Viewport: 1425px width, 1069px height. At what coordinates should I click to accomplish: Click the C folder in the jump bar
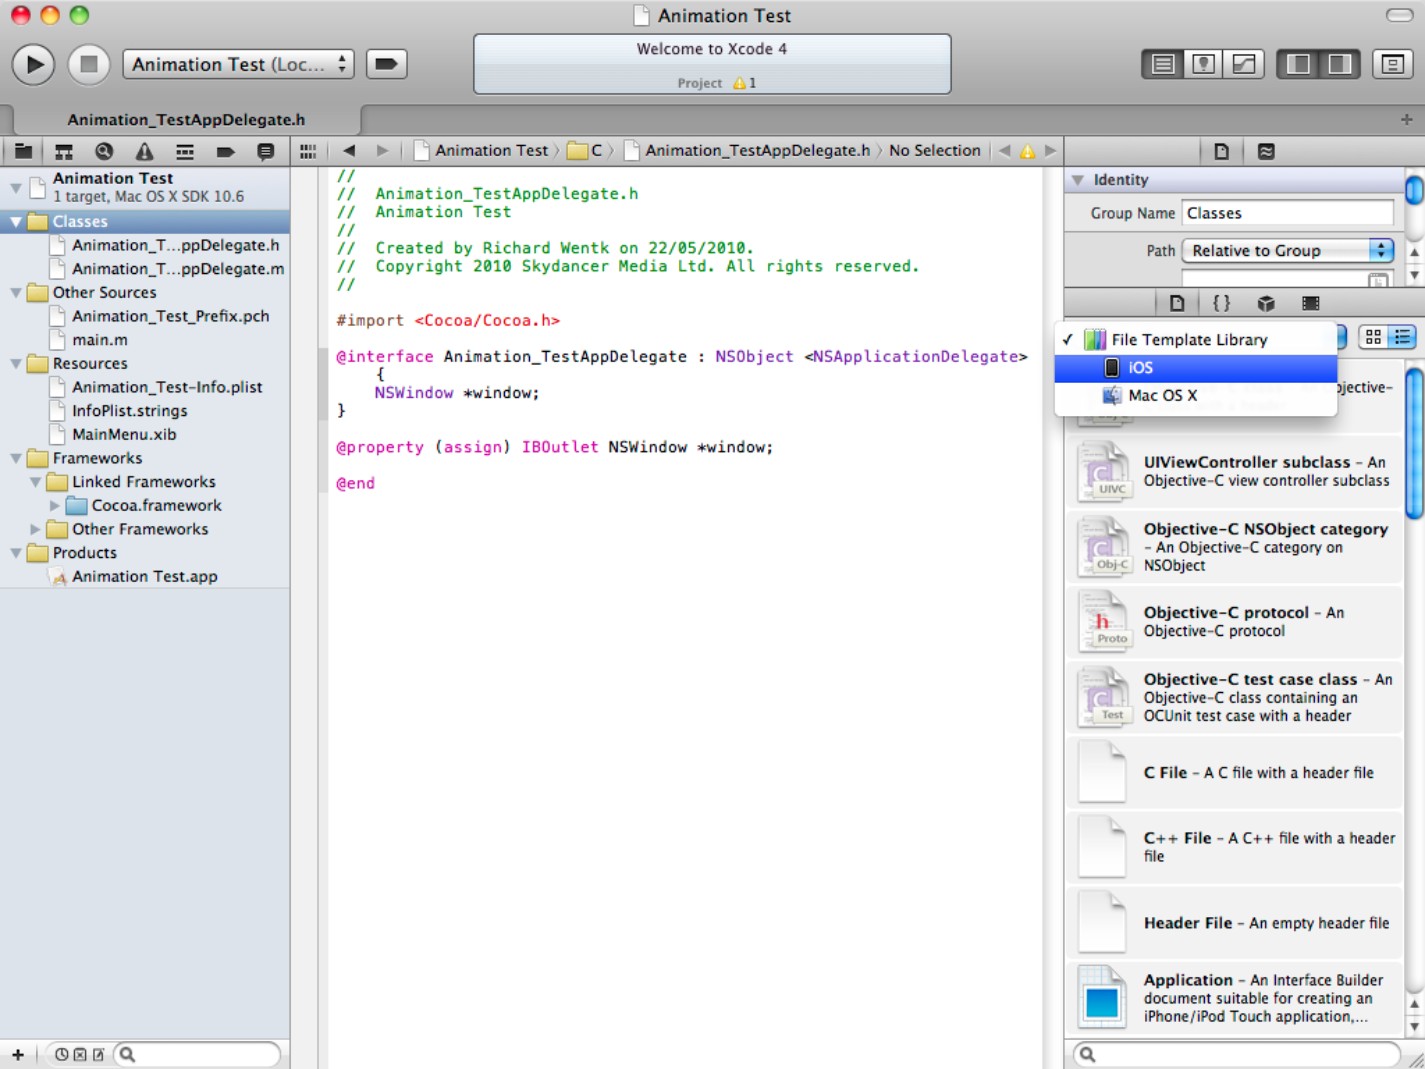tap(585, 151)
